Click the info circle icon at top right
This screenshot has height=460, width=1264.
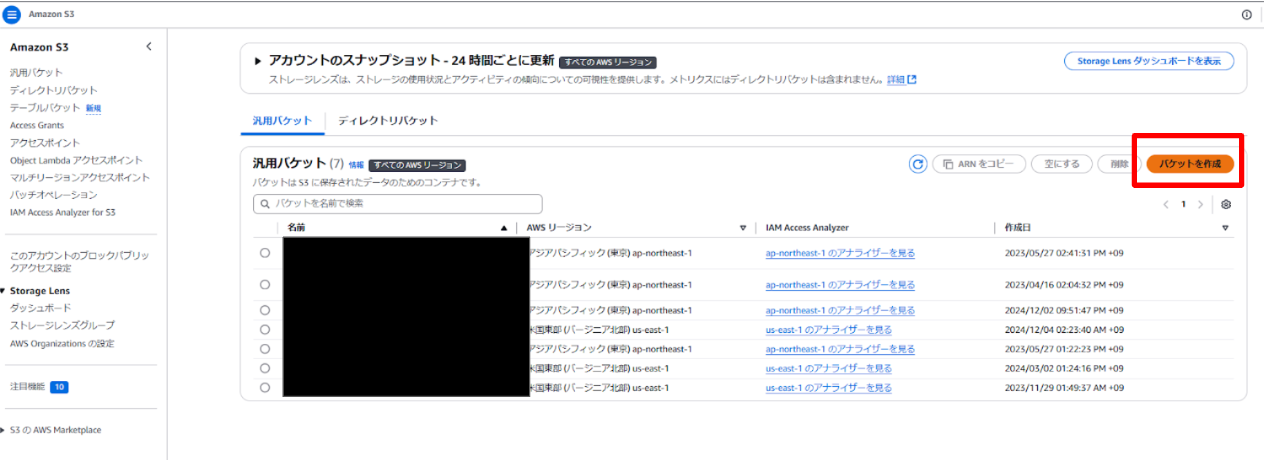1246,15
